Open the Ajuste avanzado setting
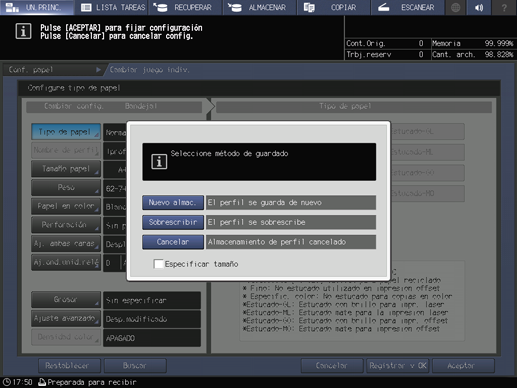This screenshot has height=388, width=517. click(66, 318)
